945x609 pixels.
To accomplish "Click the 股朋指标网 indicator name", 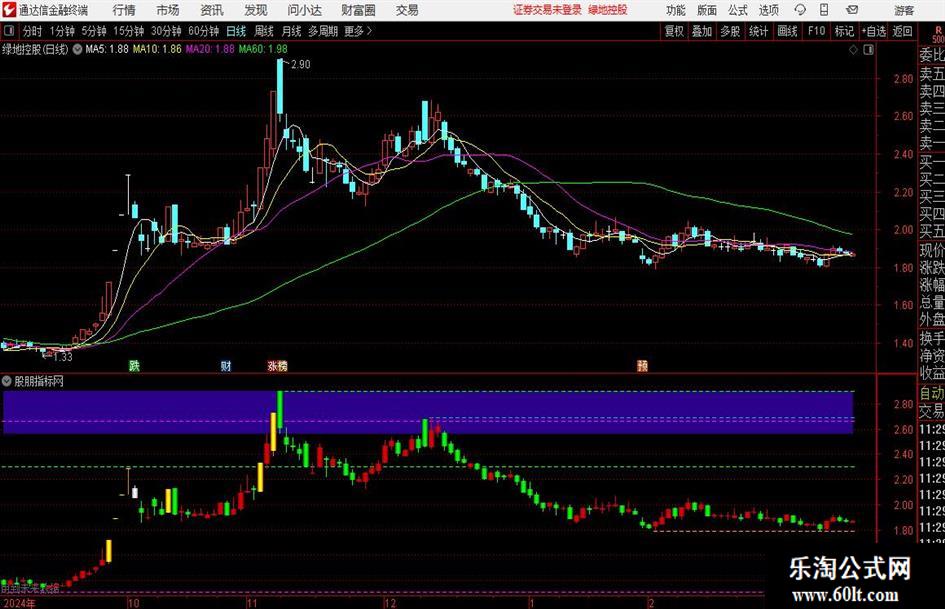I will (x=39, y=381).
